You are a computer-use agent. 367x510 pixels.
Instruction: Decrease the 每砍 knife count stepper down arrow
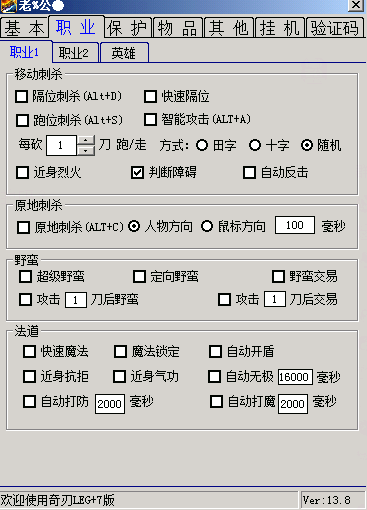[x=86, y=150]
